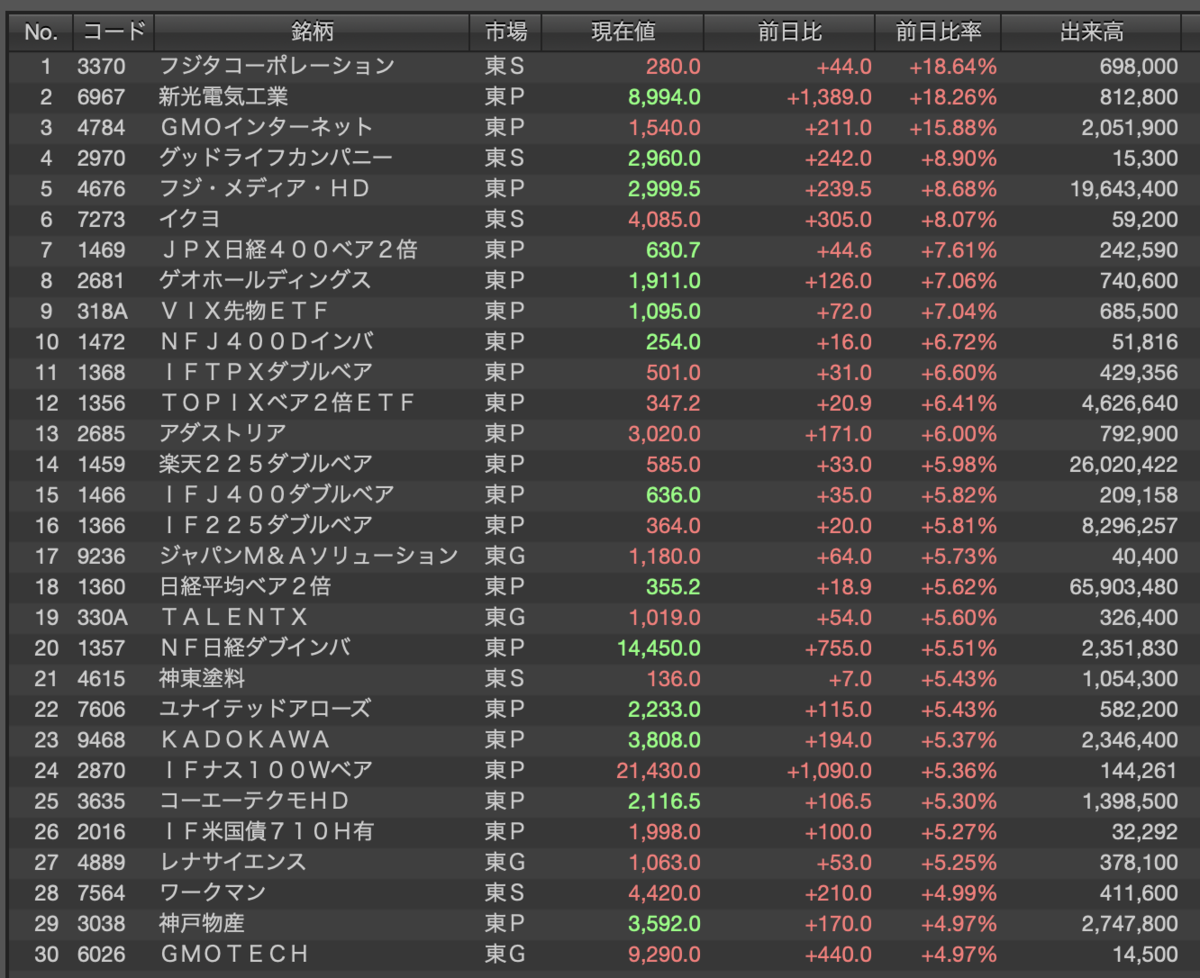Click IF米国債710H有 name

(266, 831)
